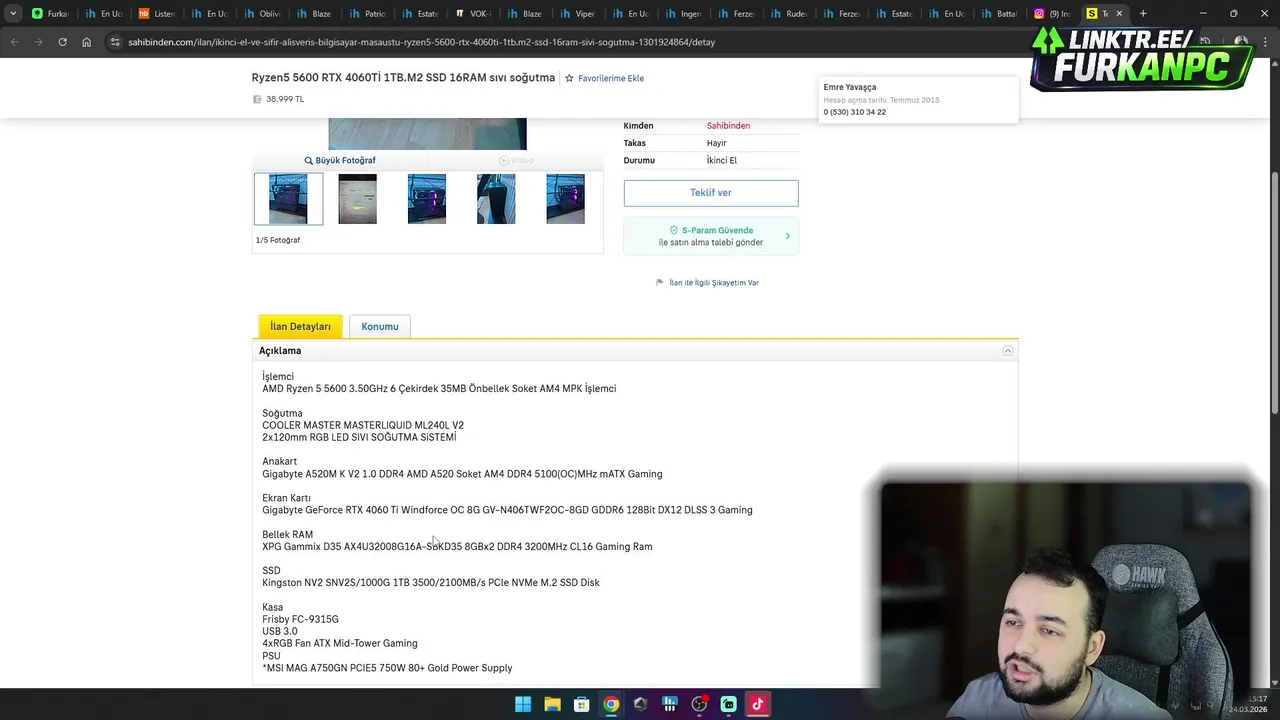Image resolution: width=1280 pixels, height=720 pixels.
Task: Switch to the Ingen browser tab
Action: [x=684, y=13]
